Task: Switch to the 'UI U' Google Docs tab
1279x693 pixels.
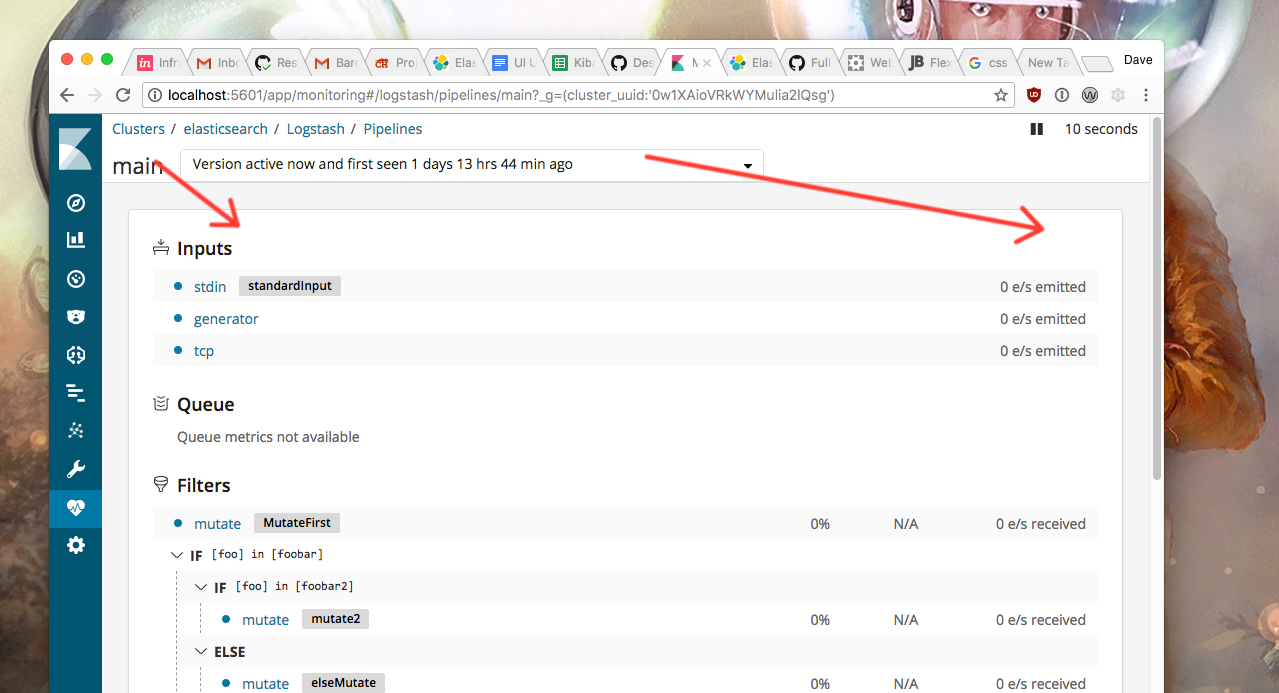Action: click(514, 62)
